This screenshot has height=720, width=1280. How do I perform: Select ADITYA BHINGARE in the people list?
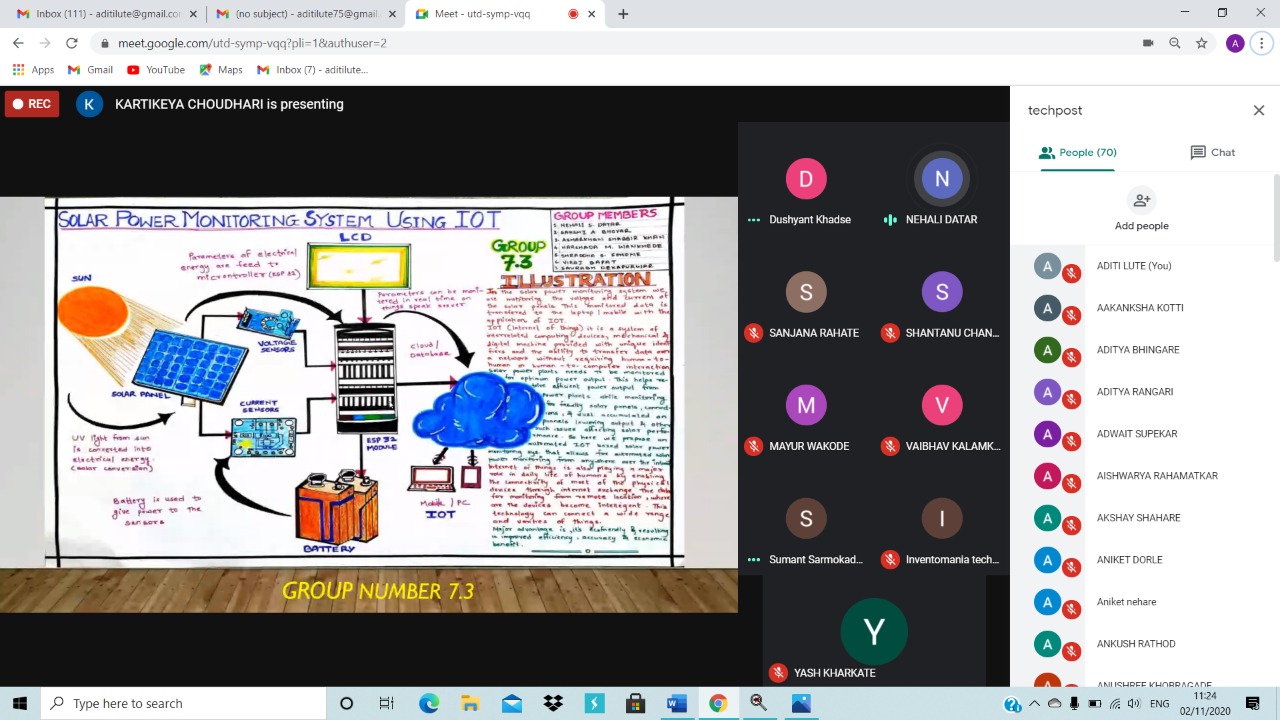click(x=1141, y=350)
